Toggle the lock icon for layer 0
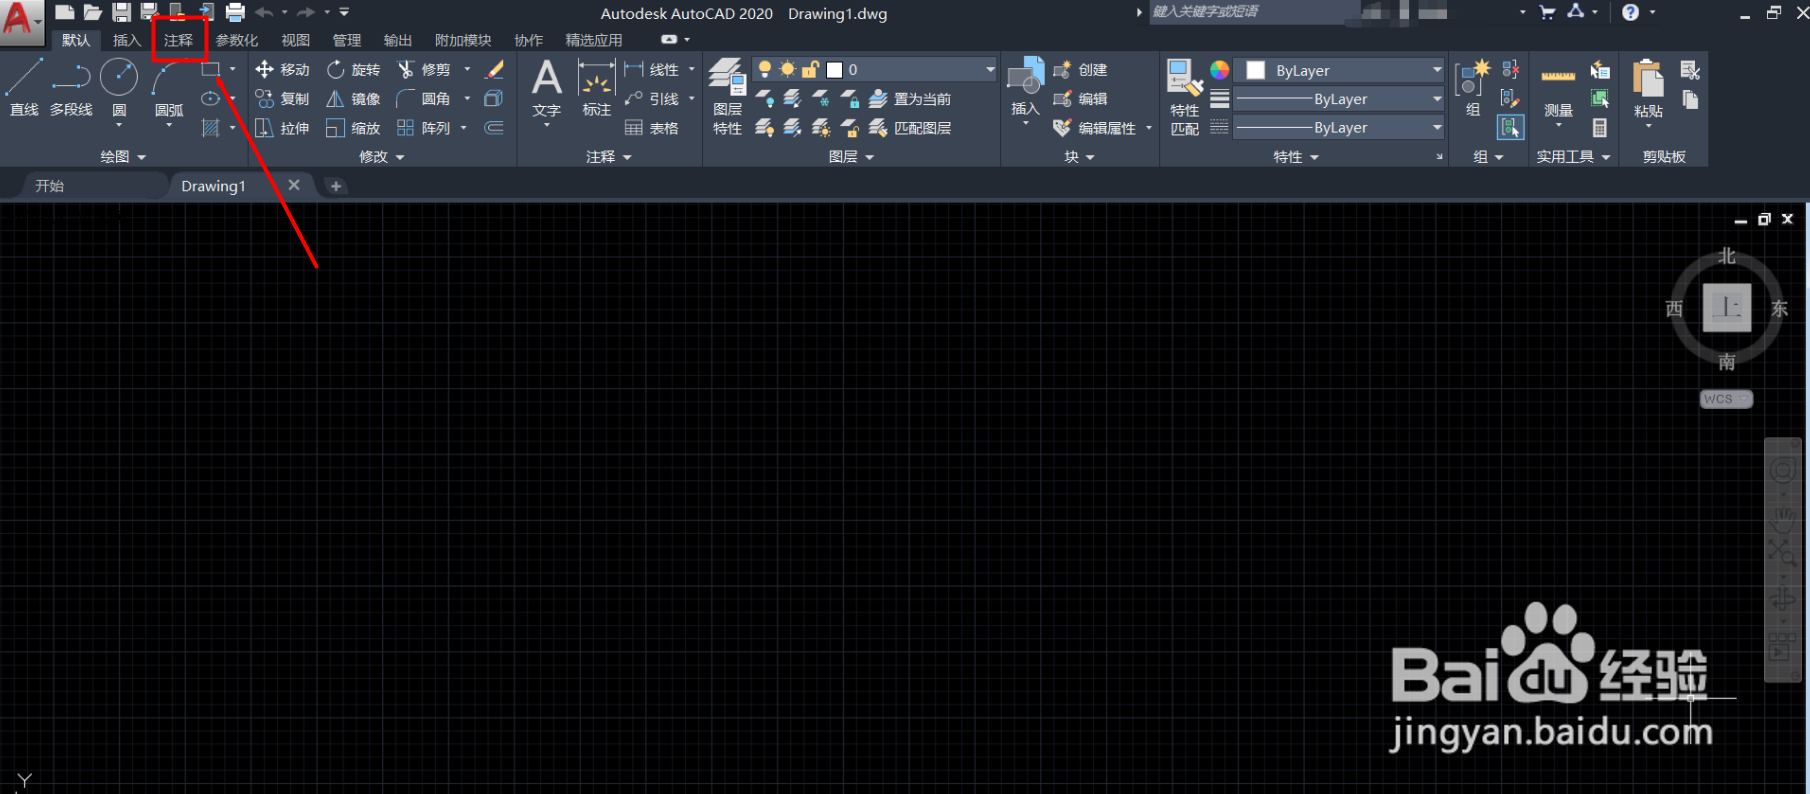The image size is (1810, 794). [x=810, y=69]
